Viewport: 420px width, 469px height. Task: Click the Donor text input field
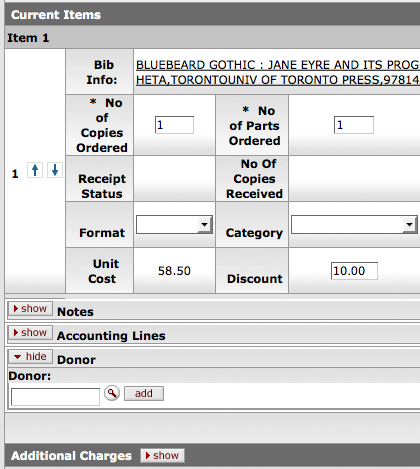[55, 397]
